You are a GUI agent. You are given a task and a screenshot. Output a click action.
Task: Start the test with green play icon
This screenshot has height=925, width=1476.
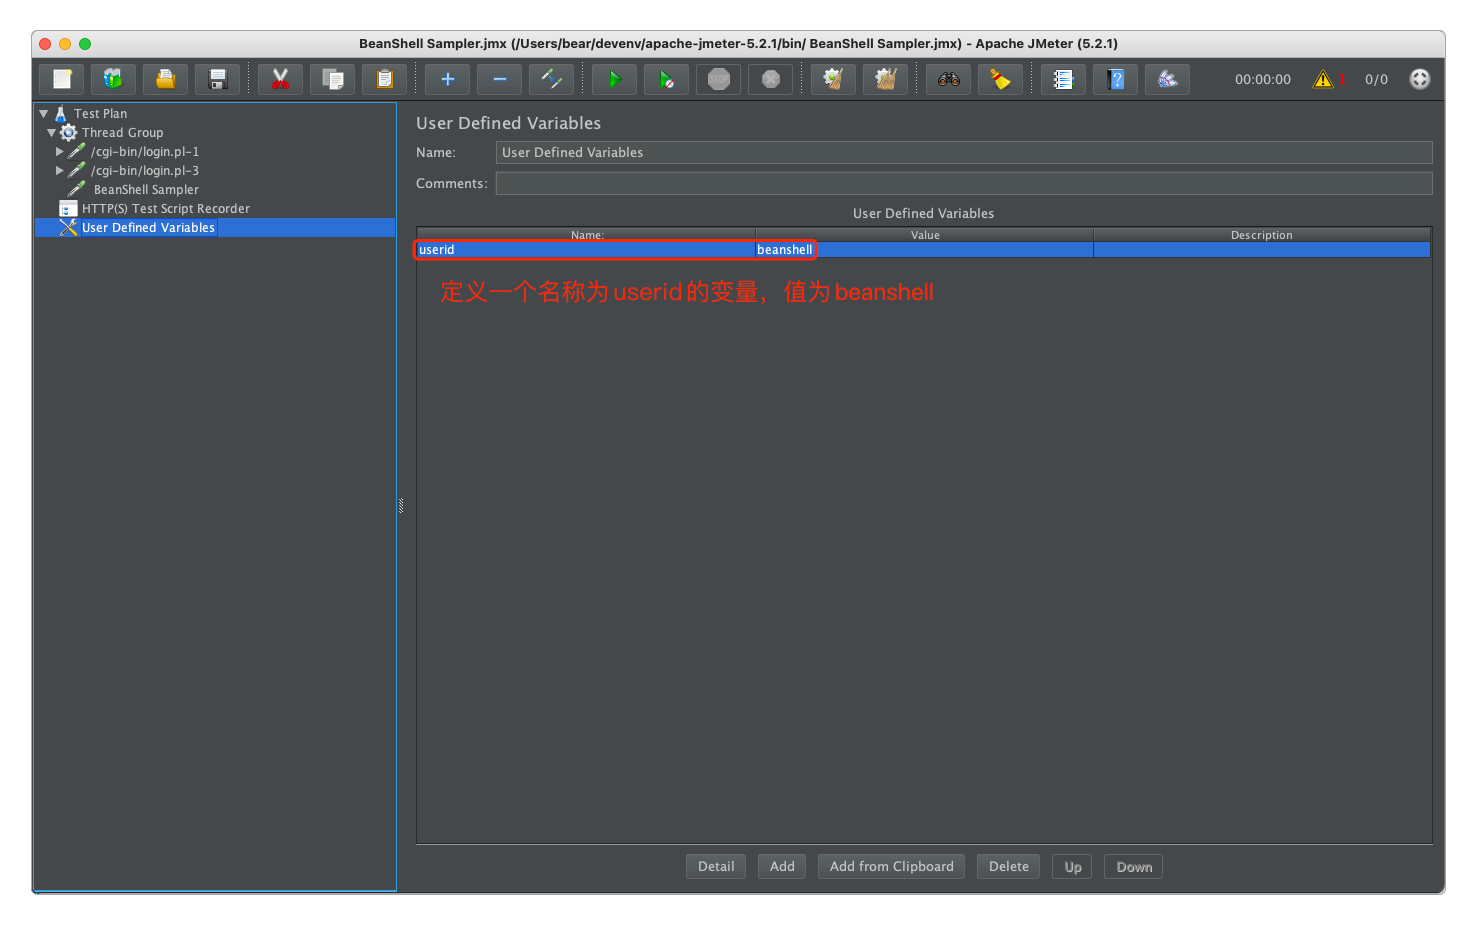(x=615, y=79)
